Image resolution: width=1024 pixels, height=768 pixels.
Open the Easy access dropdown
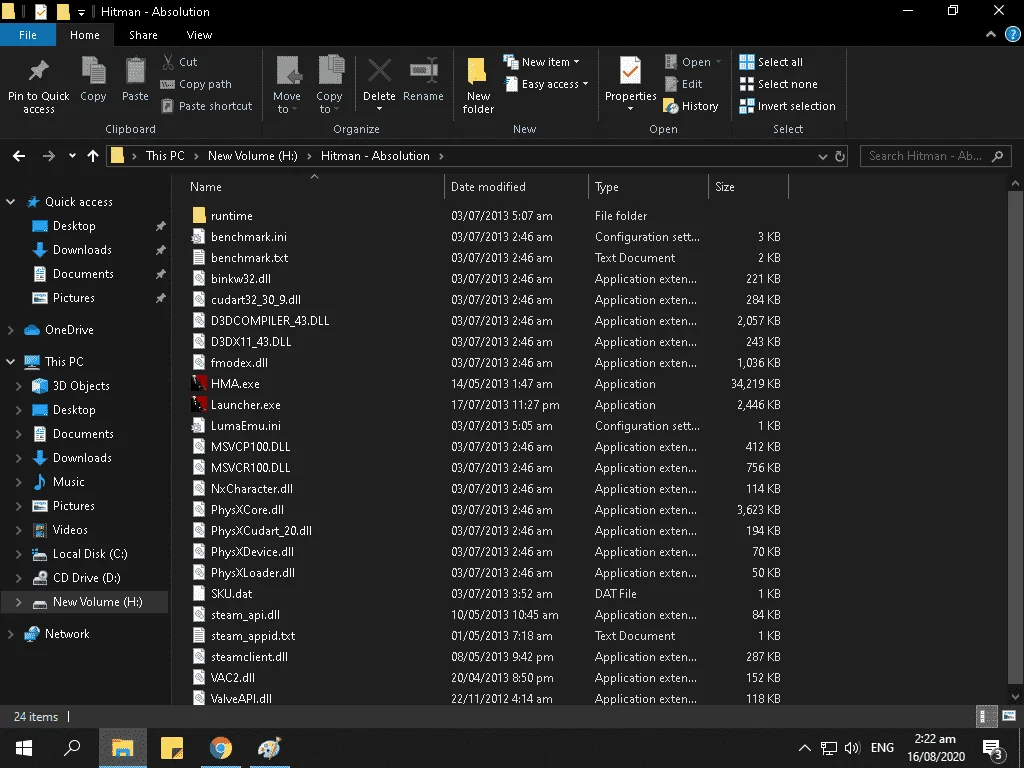(547, 84)
